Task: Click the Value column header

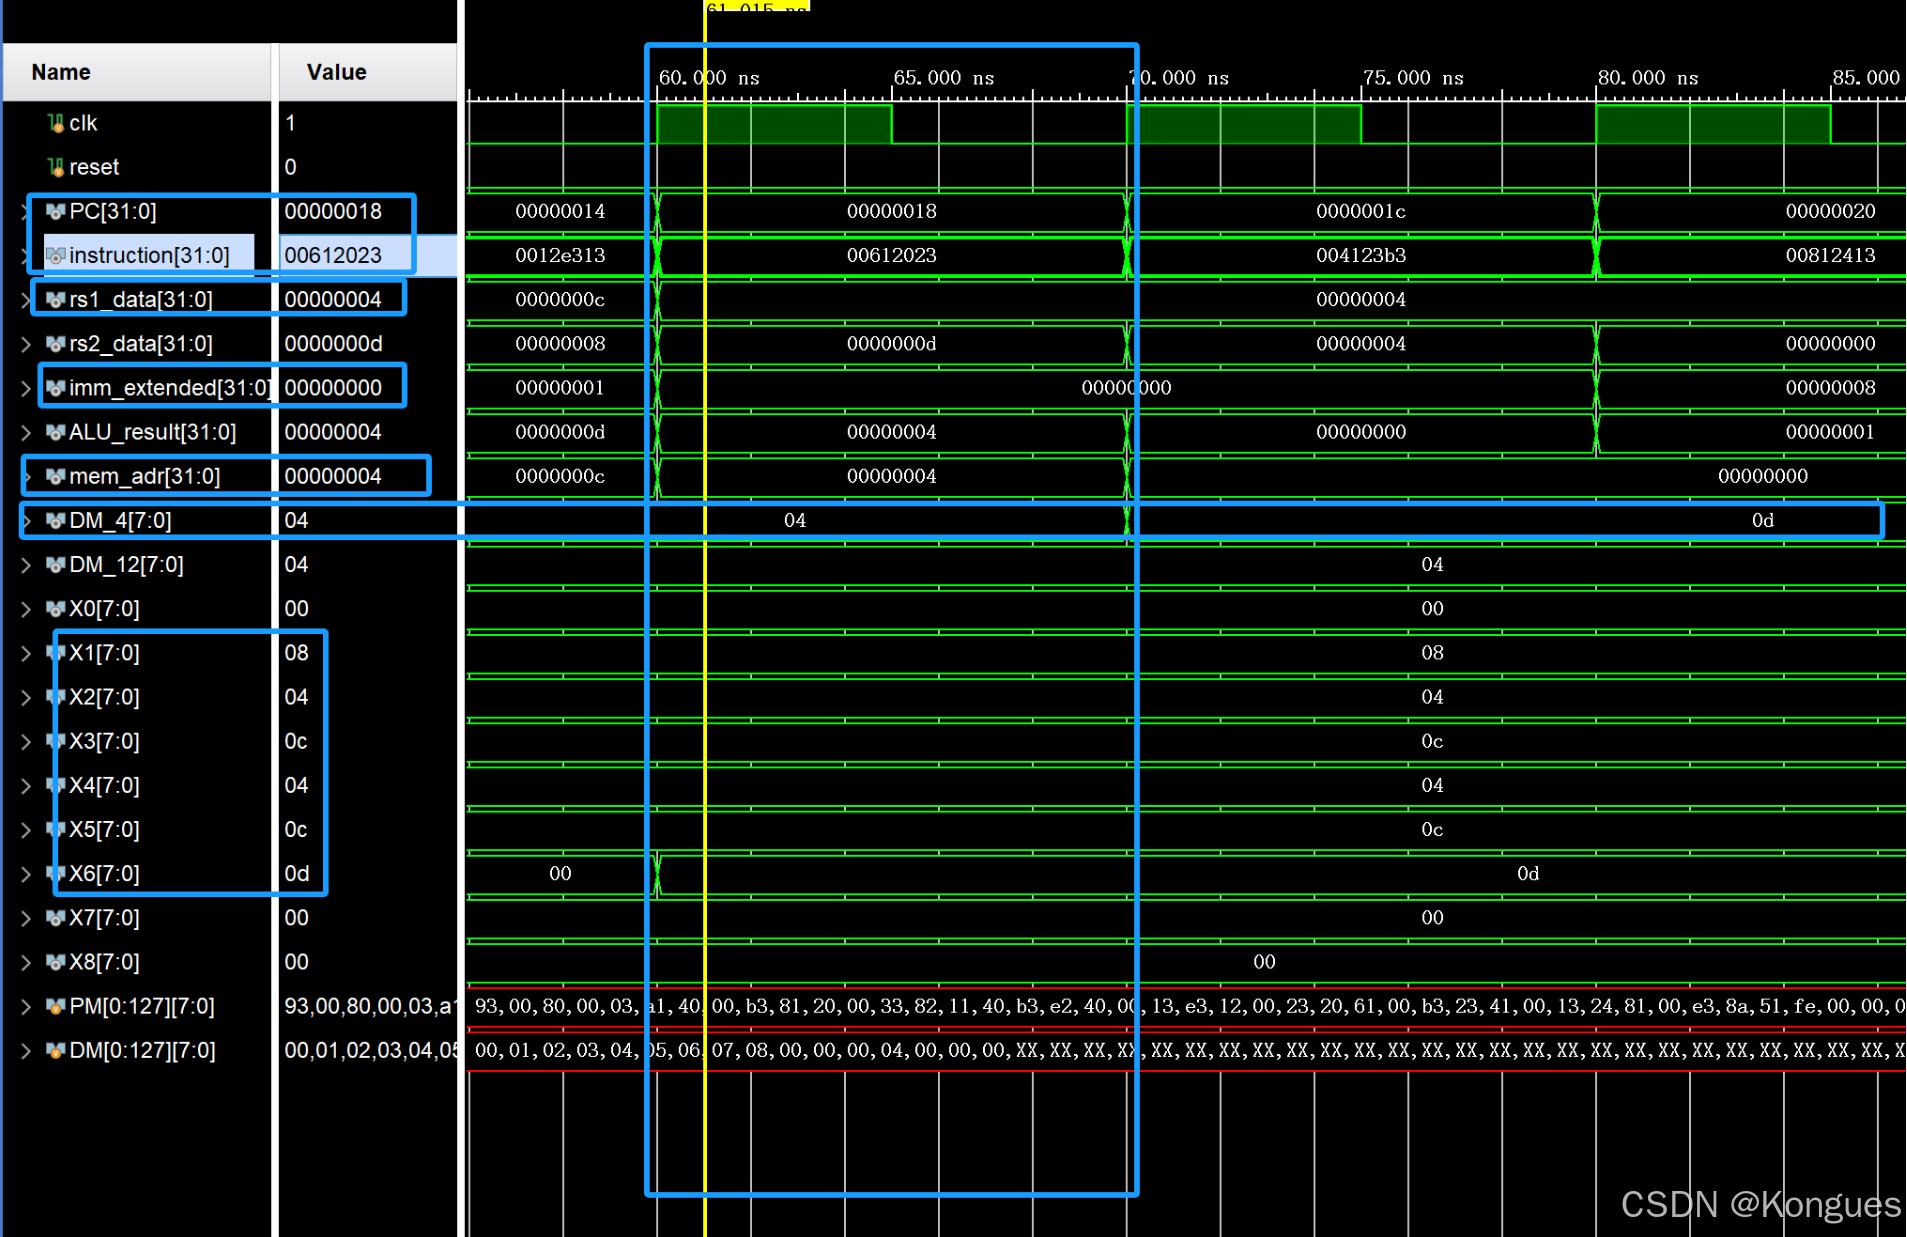Action: point(367,72)
